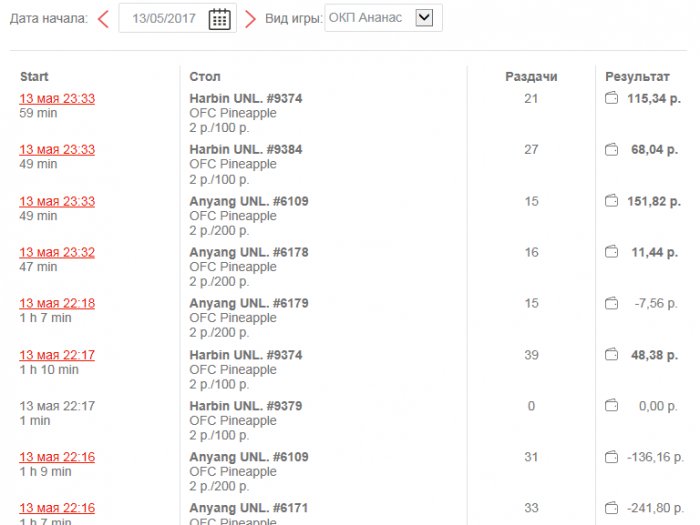Click wallet icon next to 0,00 р.
Viewport: 700px width, 525px height.
pyautogui.click(x=611, y=405)
